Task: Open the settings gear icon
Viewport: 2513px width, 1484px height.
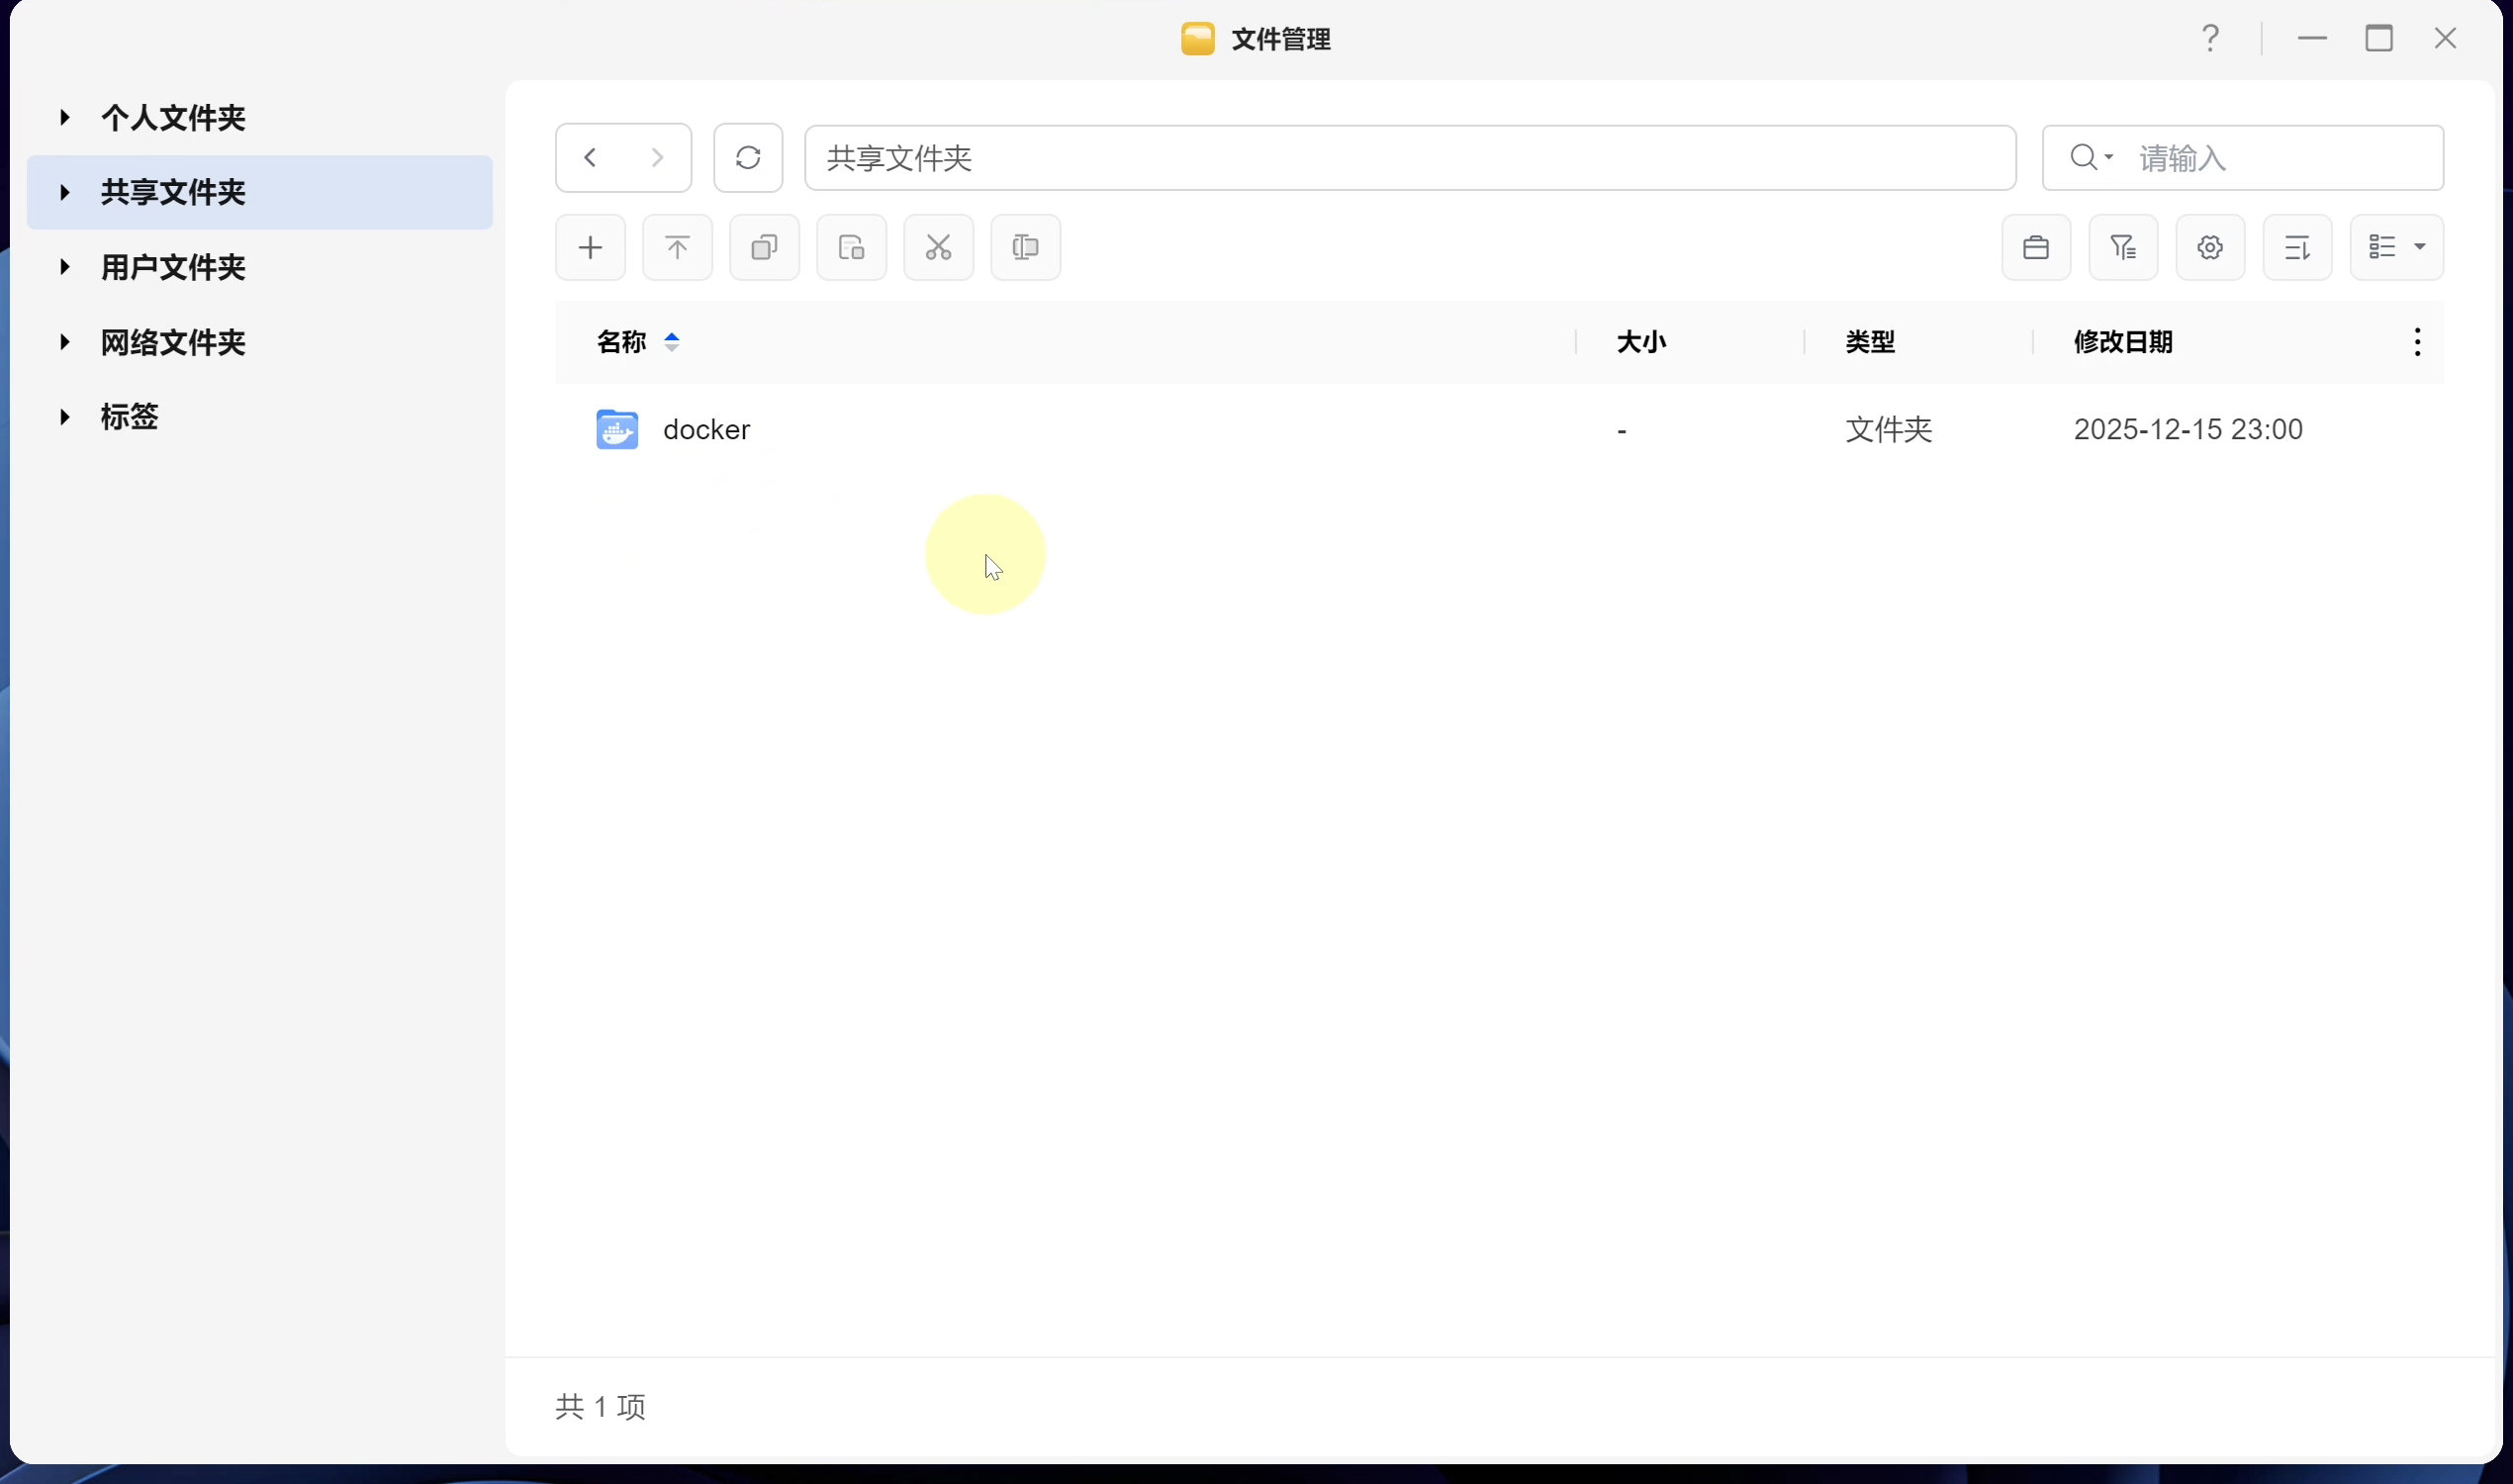Action: 2210,247
